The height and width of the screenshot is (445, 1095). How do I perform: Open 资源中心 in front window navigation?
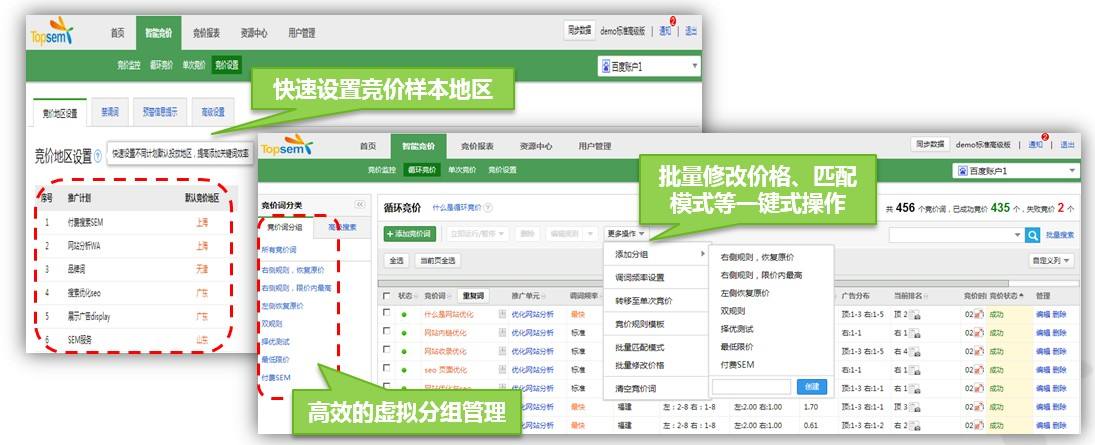coord(536,146)
